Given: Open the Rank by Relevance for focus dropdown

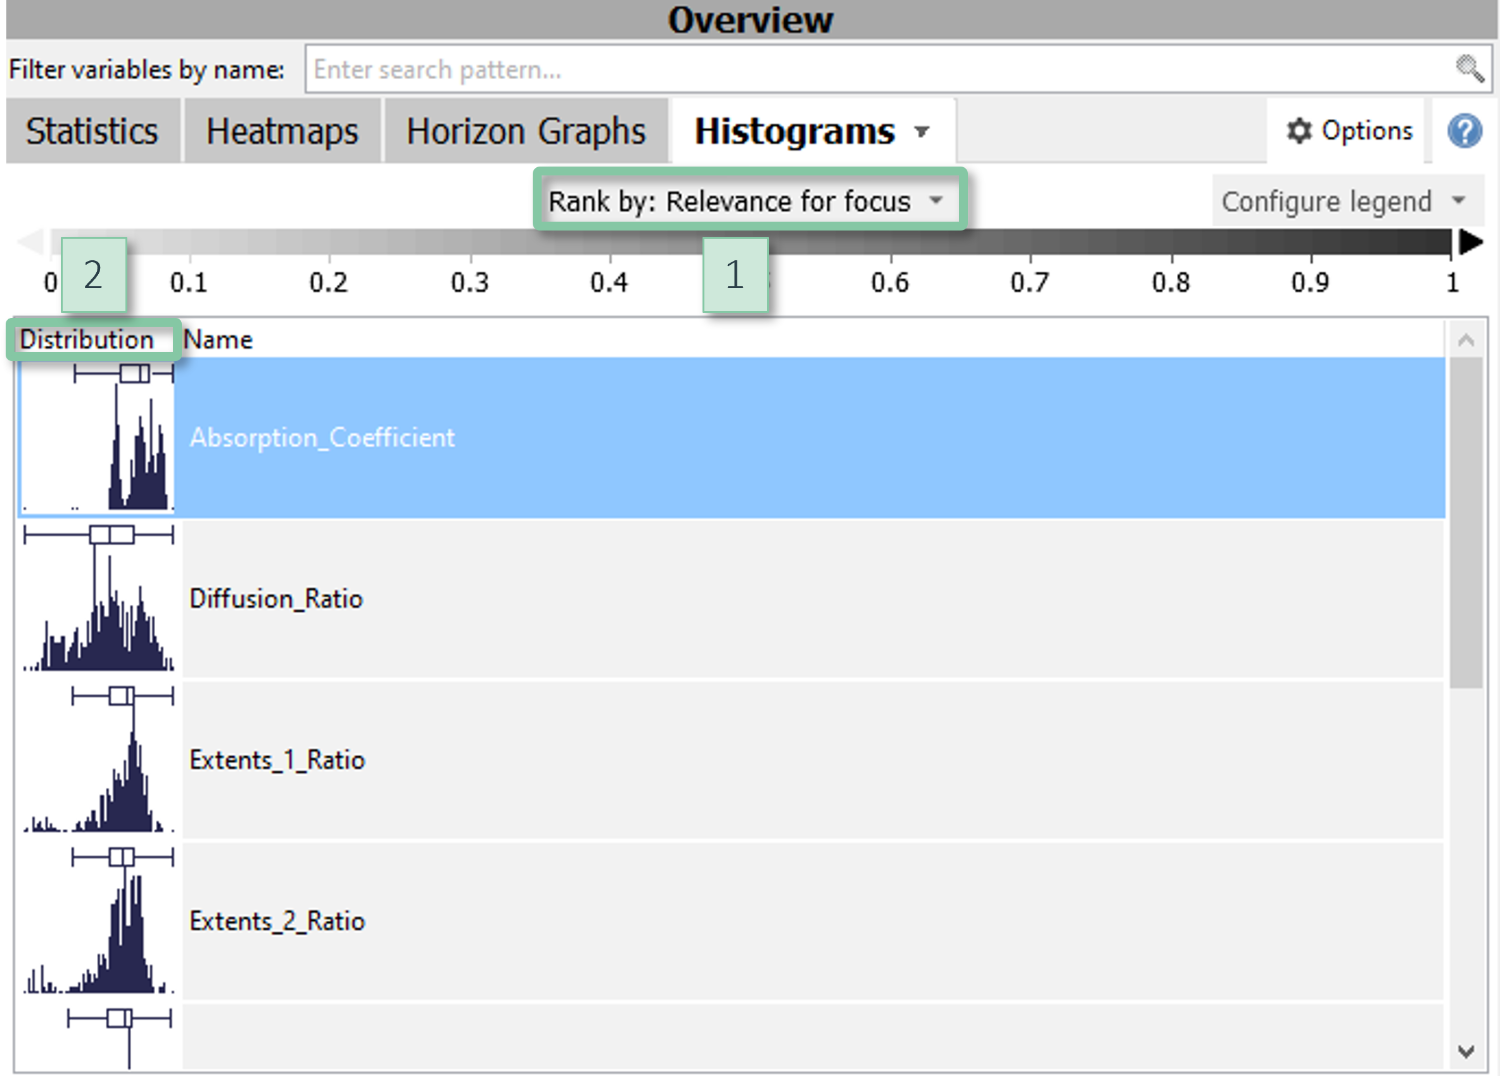Looking at the screenshot, I should coord(748,201).
